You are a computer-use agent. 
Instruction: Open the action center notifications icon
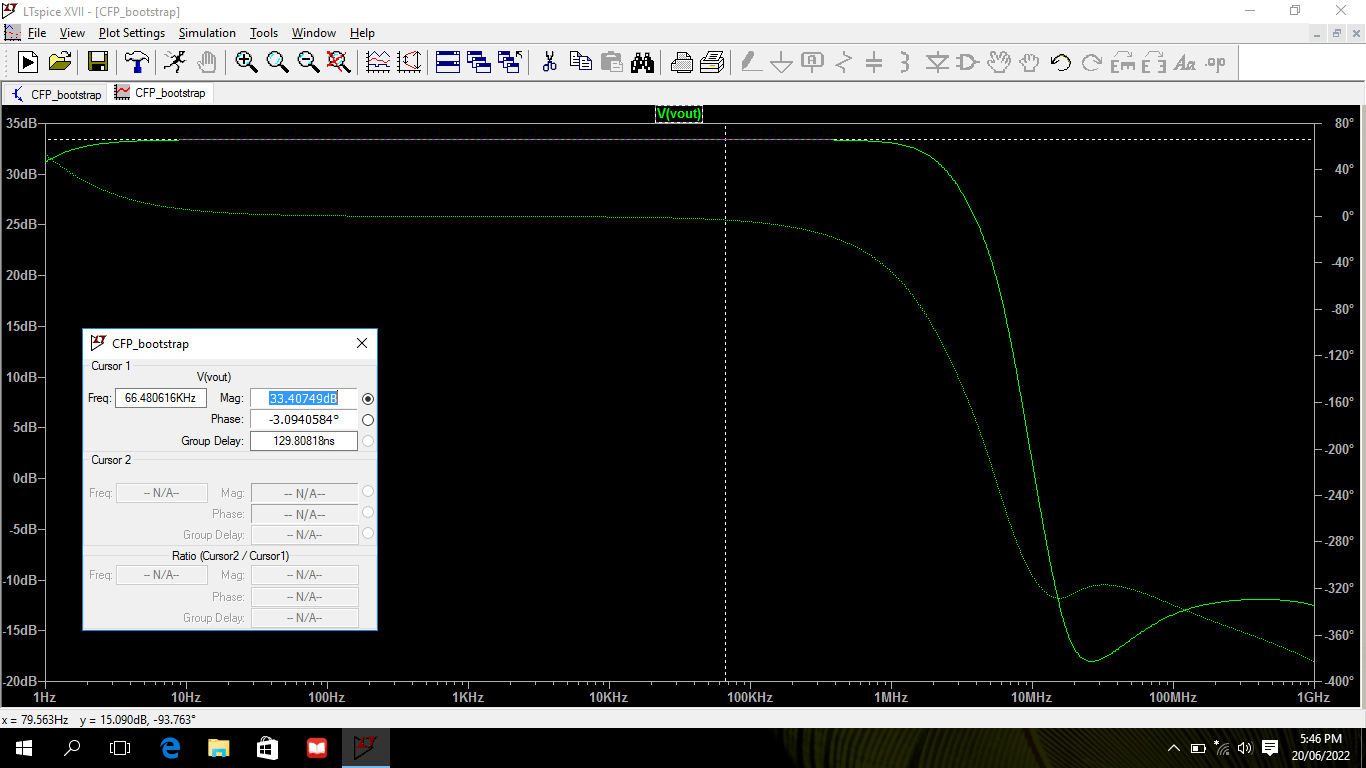click(x=1270, y=748)
